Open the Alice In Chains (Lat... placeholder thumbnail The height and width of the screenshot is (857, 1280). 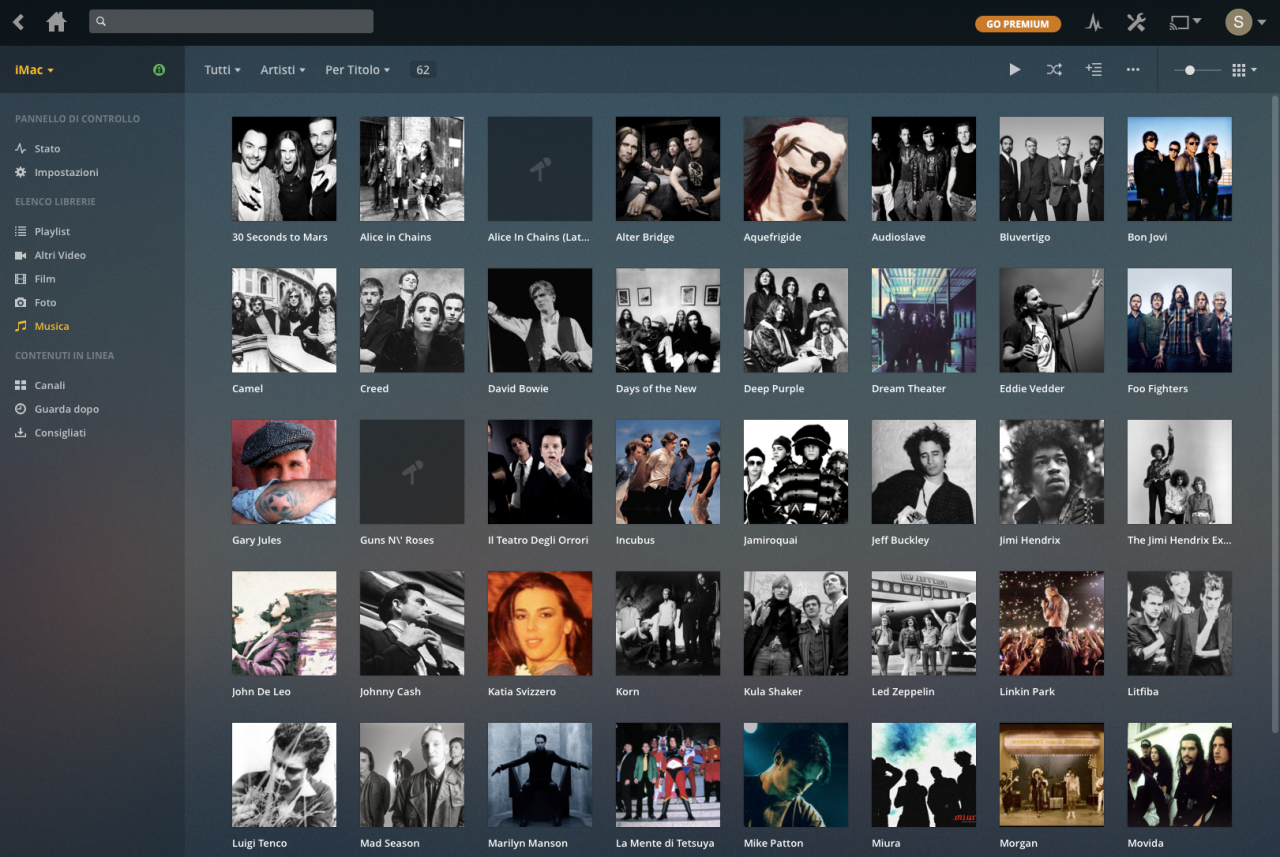click(540, 169)
